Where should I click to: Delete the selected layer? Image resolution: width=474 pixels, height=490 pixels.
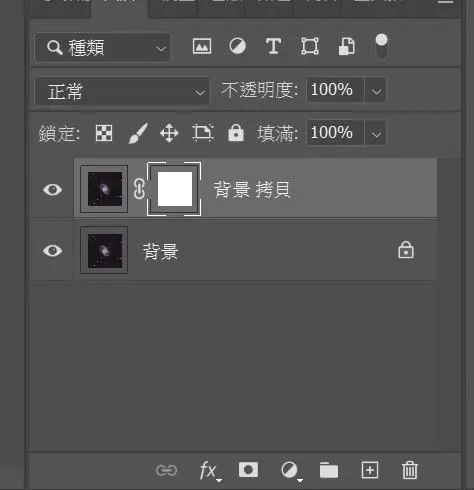pyautogui.click(x=410, y=470)
